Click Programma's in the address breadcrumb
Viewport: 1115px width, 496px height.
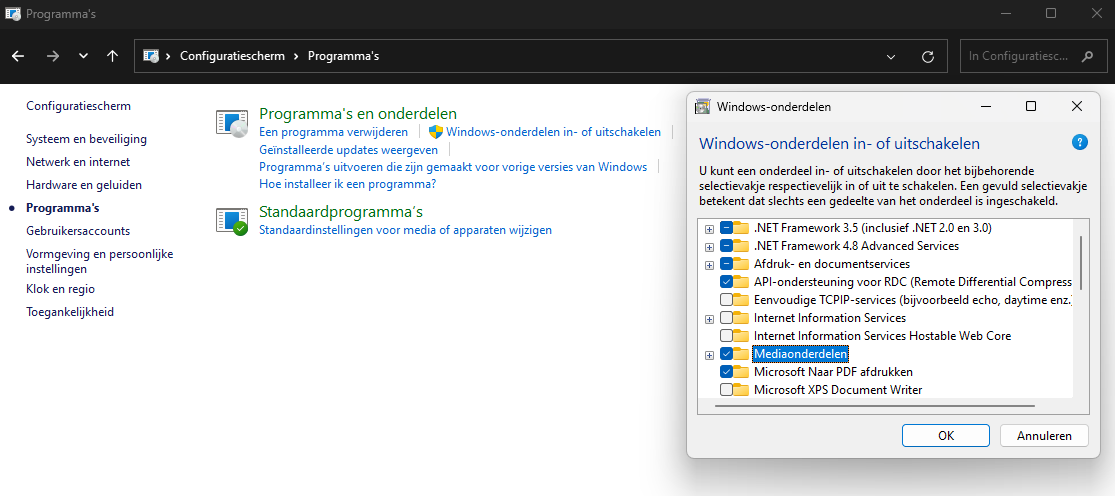click(x=343, y=56)
